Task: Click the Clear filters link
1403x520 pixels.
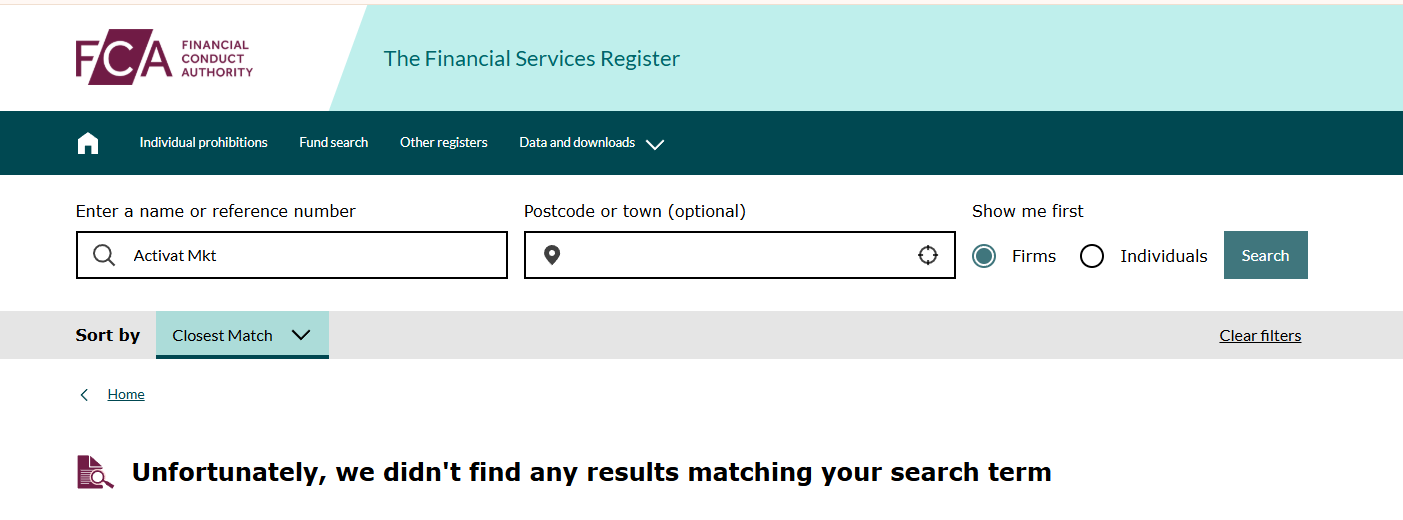Action: tap(1260, 336)
